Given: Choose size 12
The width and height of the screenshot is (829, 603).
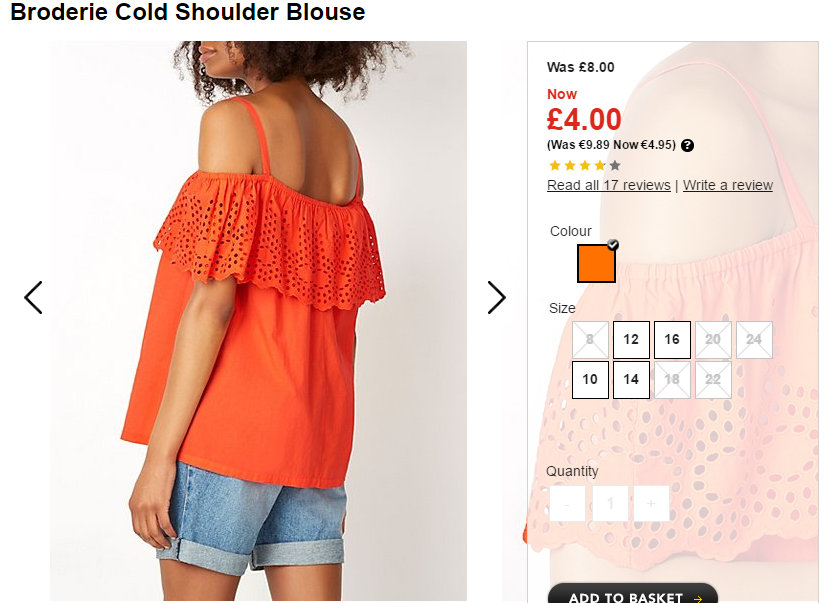Looking at the screenshot, I should click(x=631, y=340).
